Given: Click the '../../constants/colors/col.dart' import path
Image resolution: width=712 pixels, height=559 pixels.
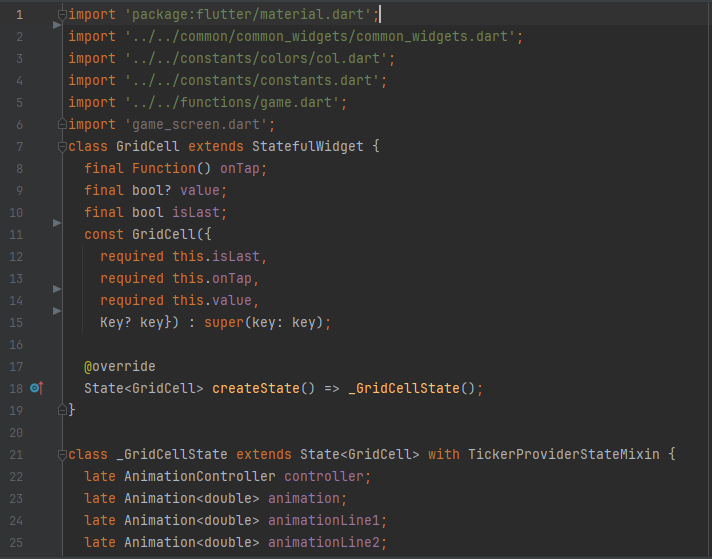Looking at the screenshot, I should pos(256,59).
